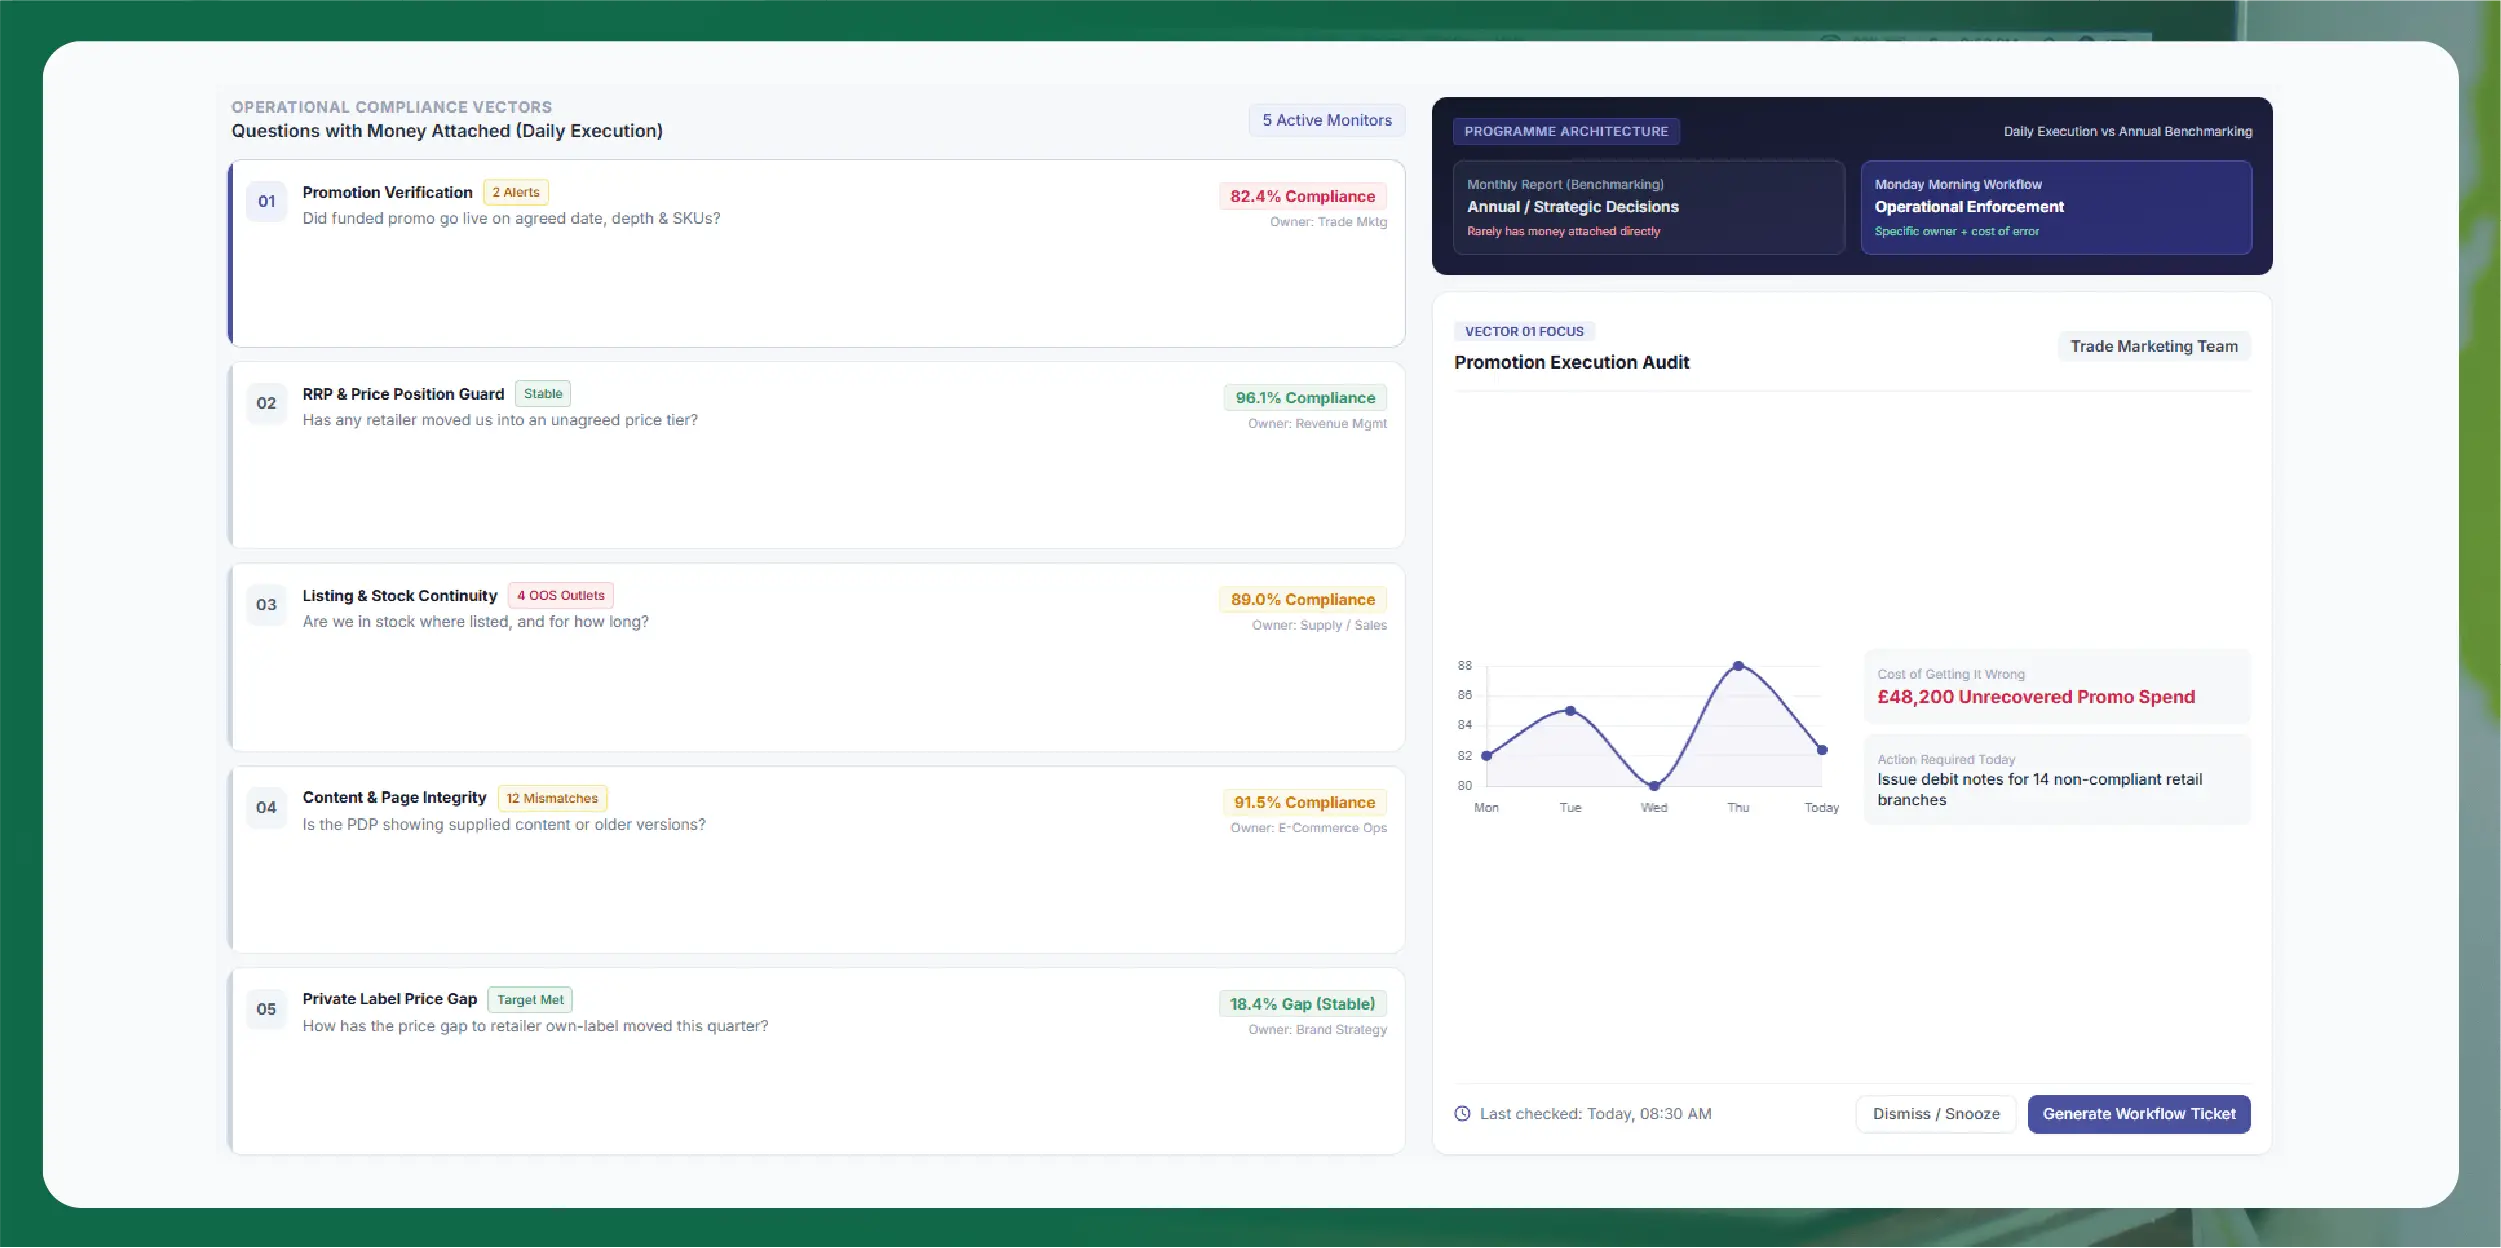
Task: Click the 2 Alerts tag
Action: [516, 192]
